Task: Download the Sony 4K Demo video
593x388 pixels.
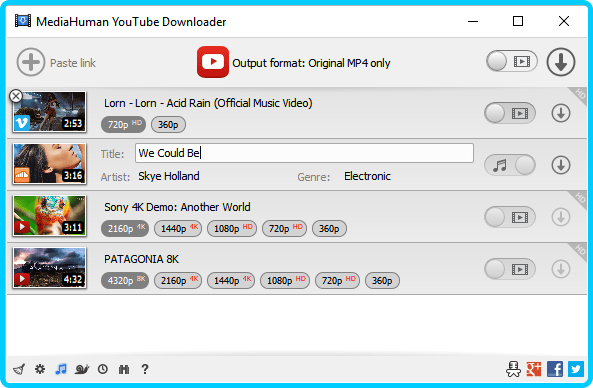Action: [x=560, y=217]
